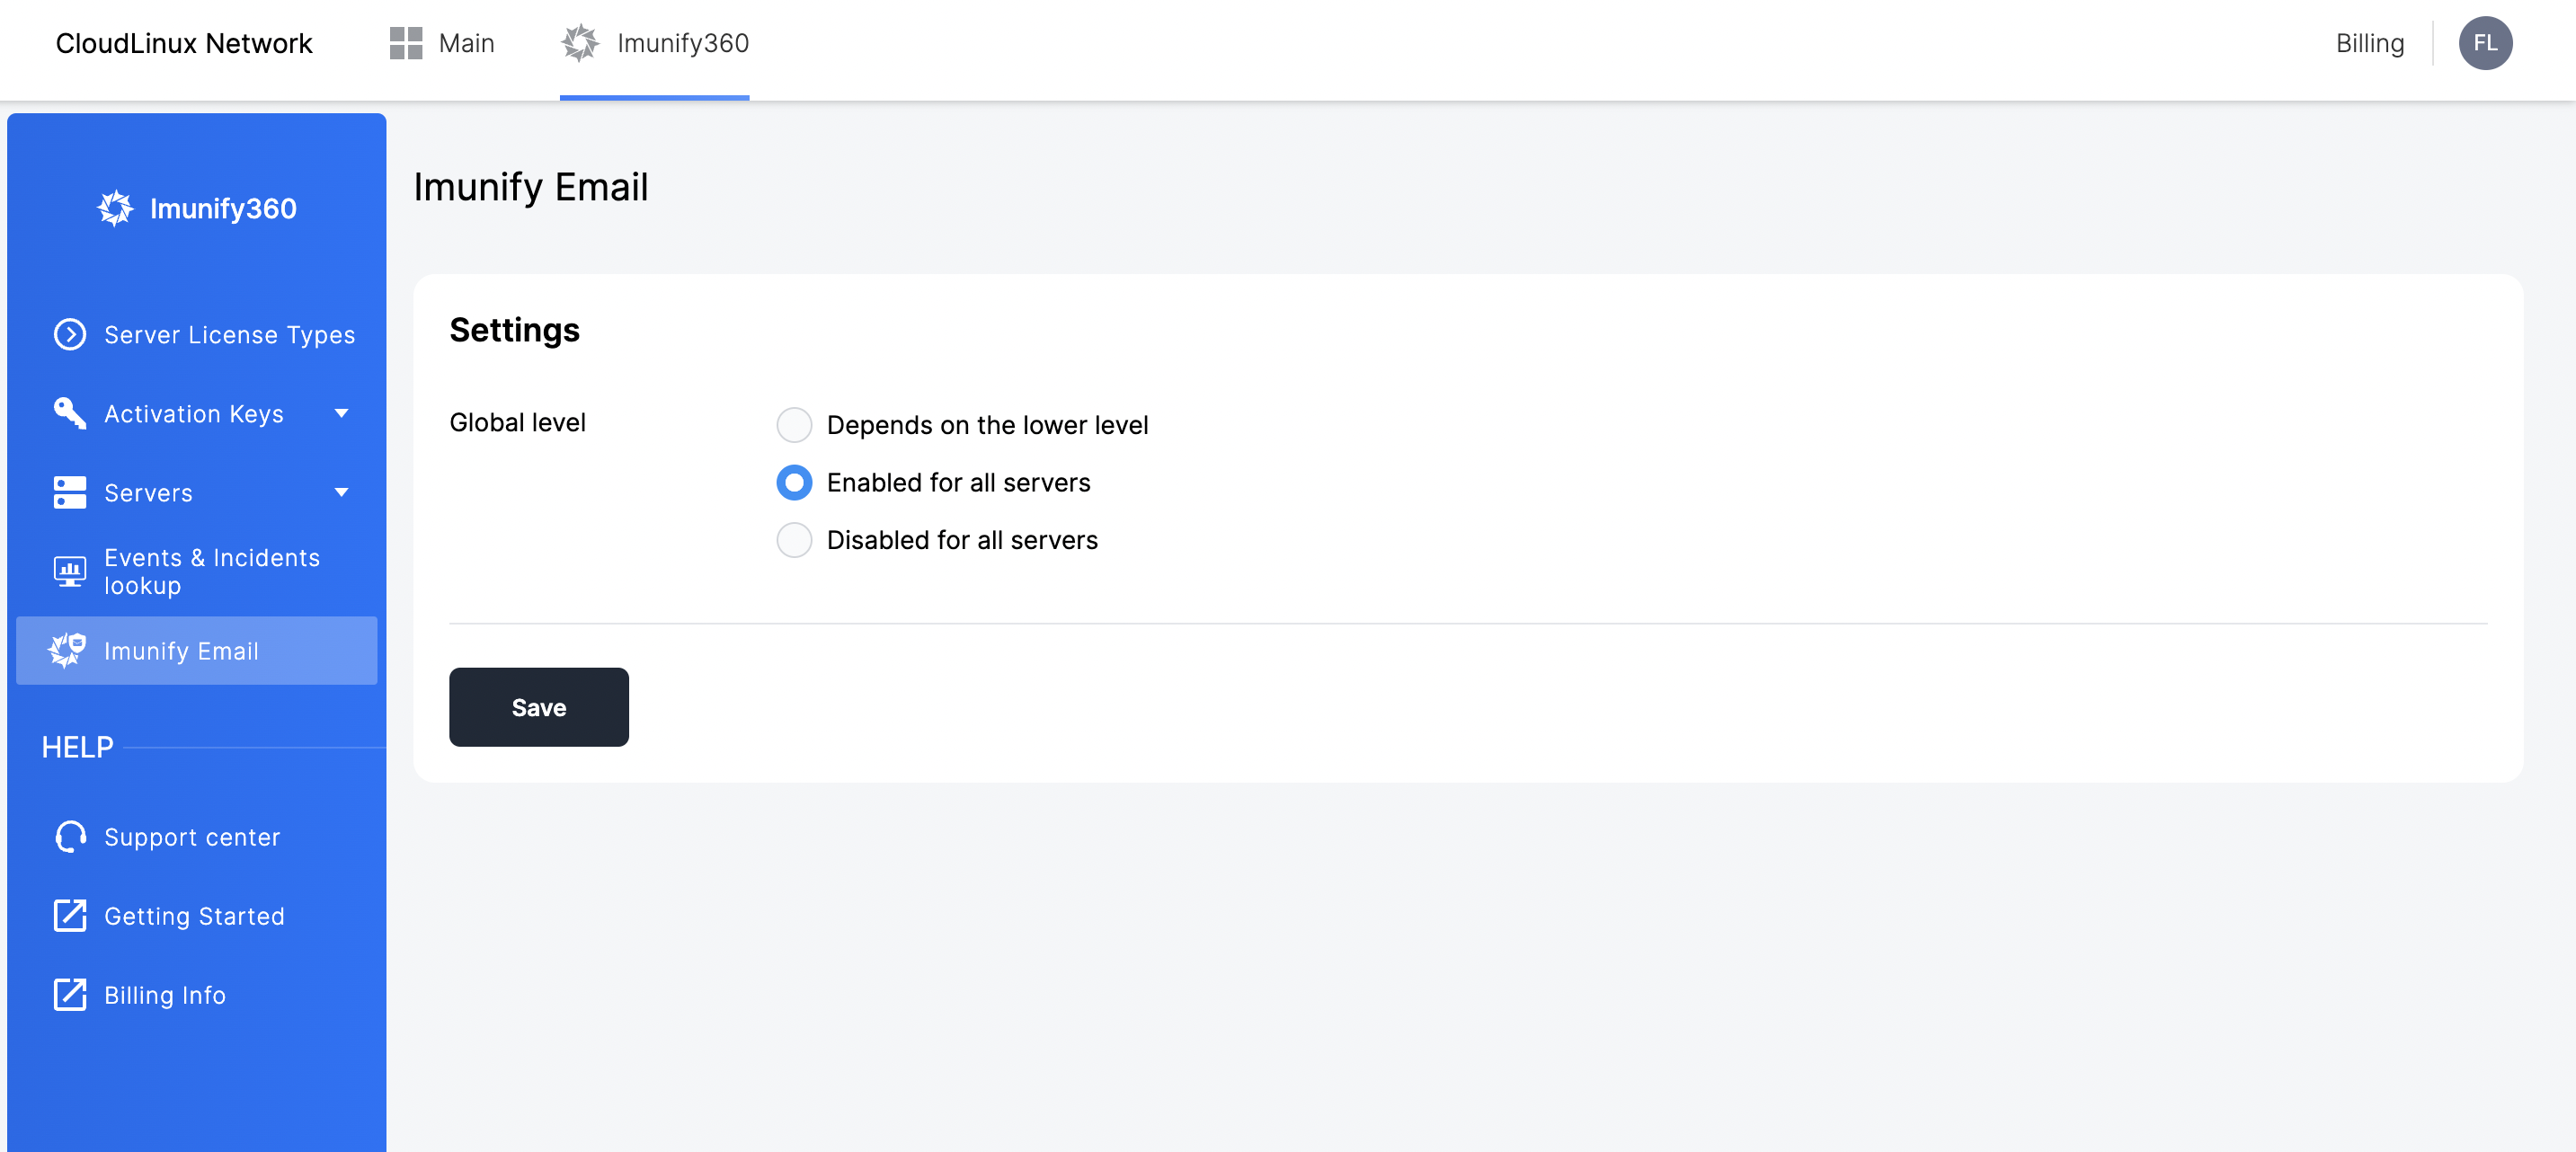
Task: Click the Billing Info external link icon
Action: click(x=69, y=995)
